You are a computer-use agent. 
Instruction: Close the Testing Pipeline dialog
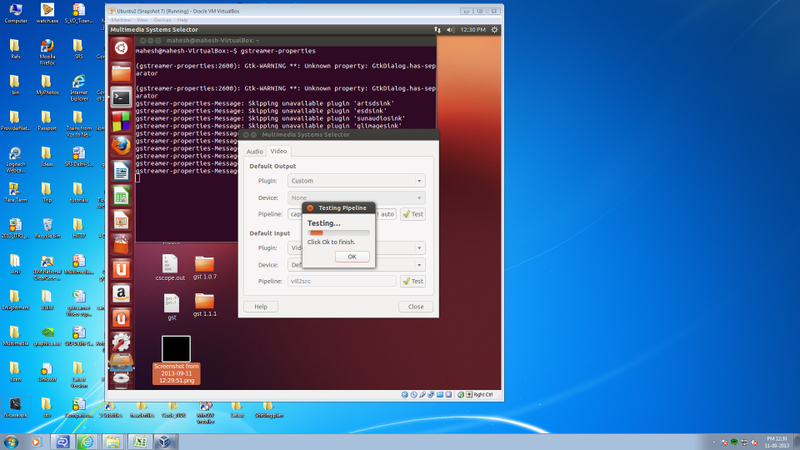tap(310, 208)
